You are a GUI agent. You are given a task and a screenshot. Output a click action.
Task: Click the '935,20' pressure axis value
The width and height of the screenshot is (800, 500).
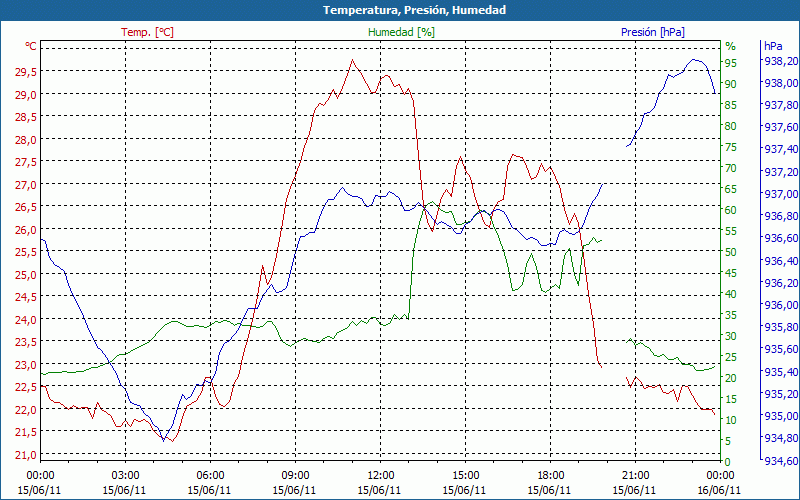(780, 394)
